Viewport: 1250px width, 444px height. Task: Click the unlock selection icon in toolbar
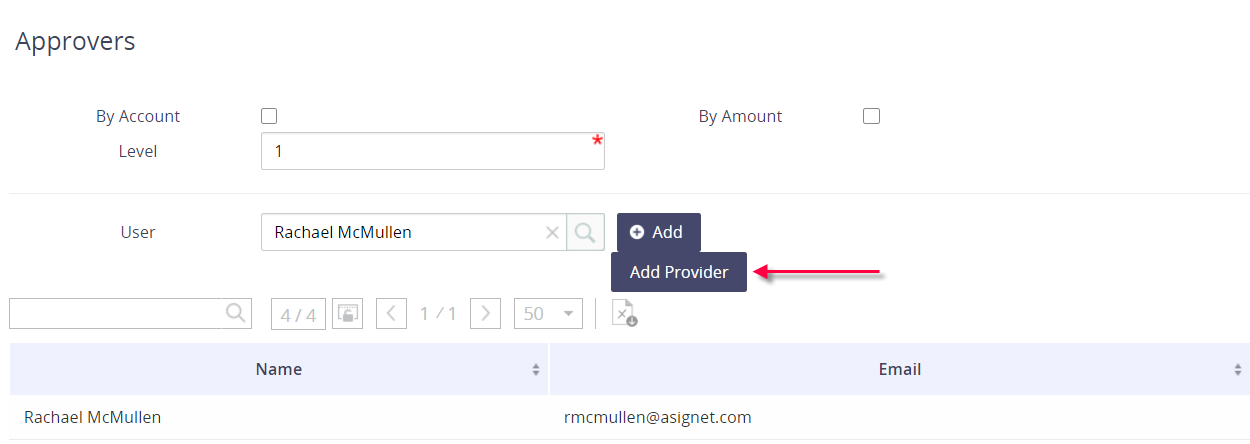pyautogui.click(x=346, y=314)
